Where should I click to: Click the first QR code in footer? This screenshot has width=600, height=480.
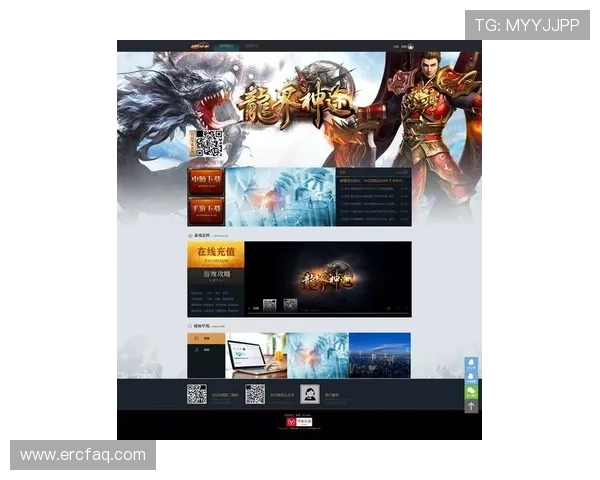[x=197, y=394]
